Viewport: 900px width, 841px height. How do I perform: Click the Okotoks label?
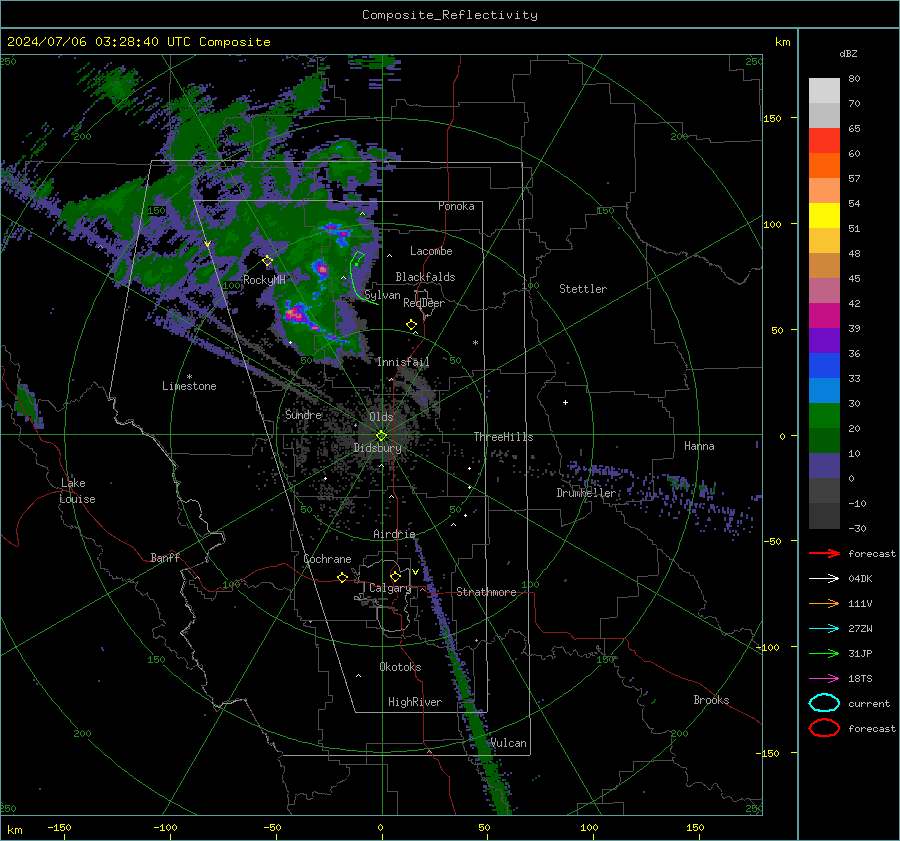(x=400, y=667)
